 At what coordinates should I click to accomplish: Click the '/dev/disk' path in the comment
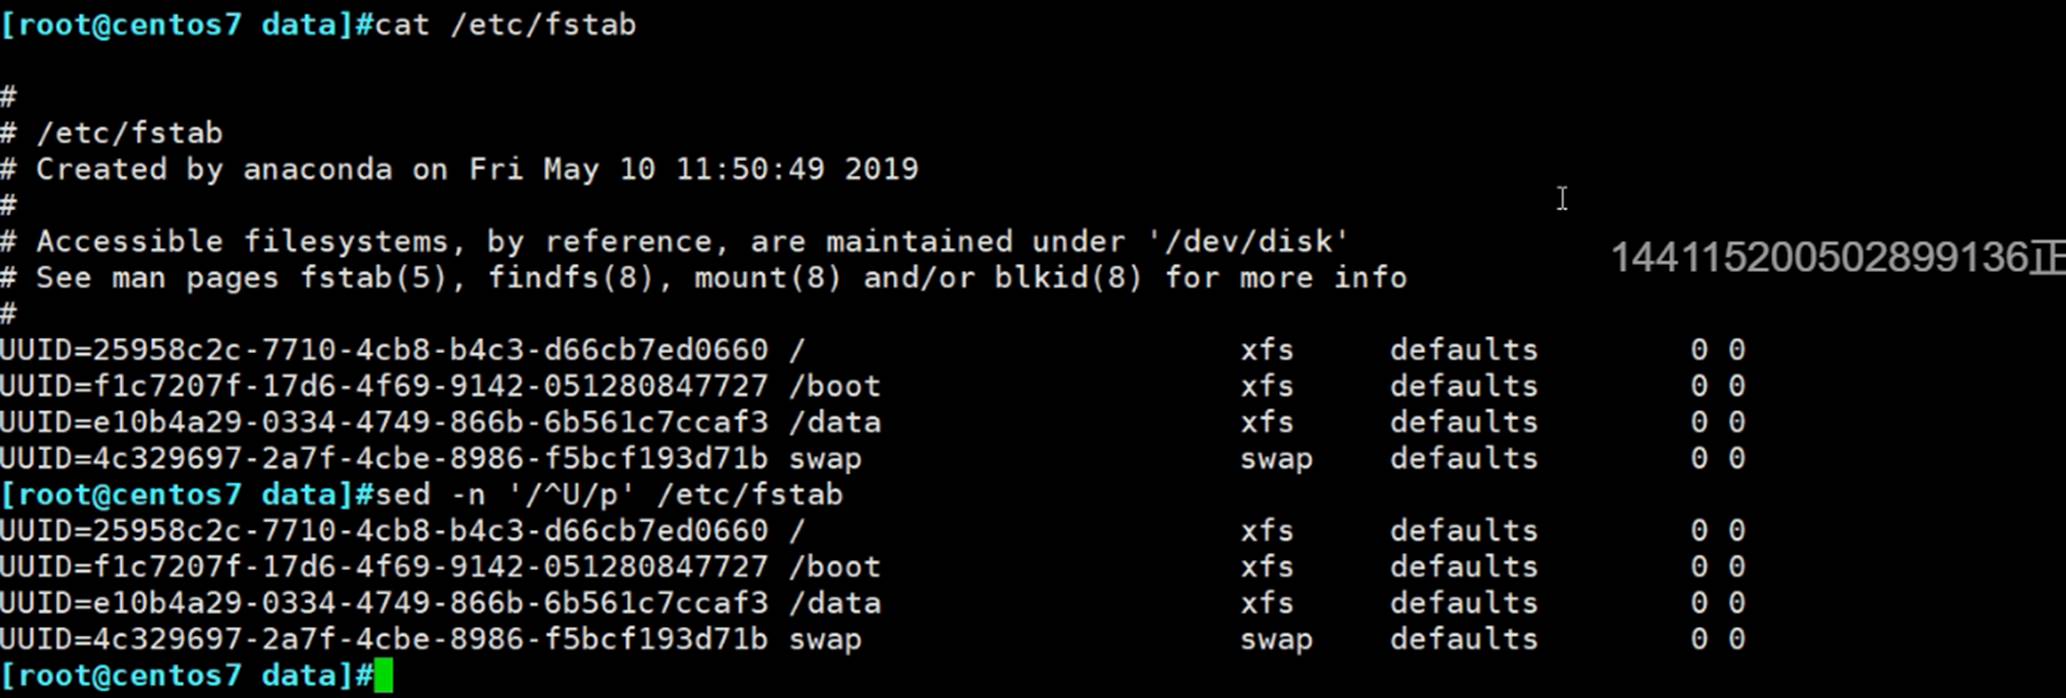point(1248,242)
